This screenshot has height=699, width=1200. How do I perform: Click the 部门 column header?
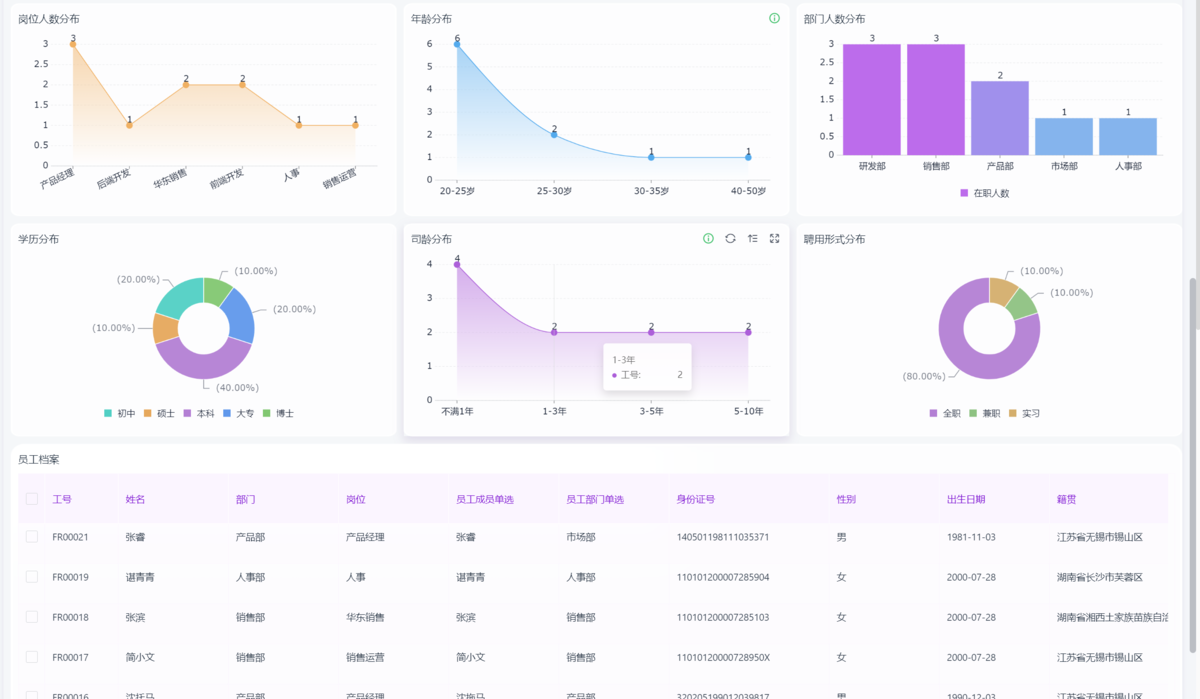click(x=246, y=499)
